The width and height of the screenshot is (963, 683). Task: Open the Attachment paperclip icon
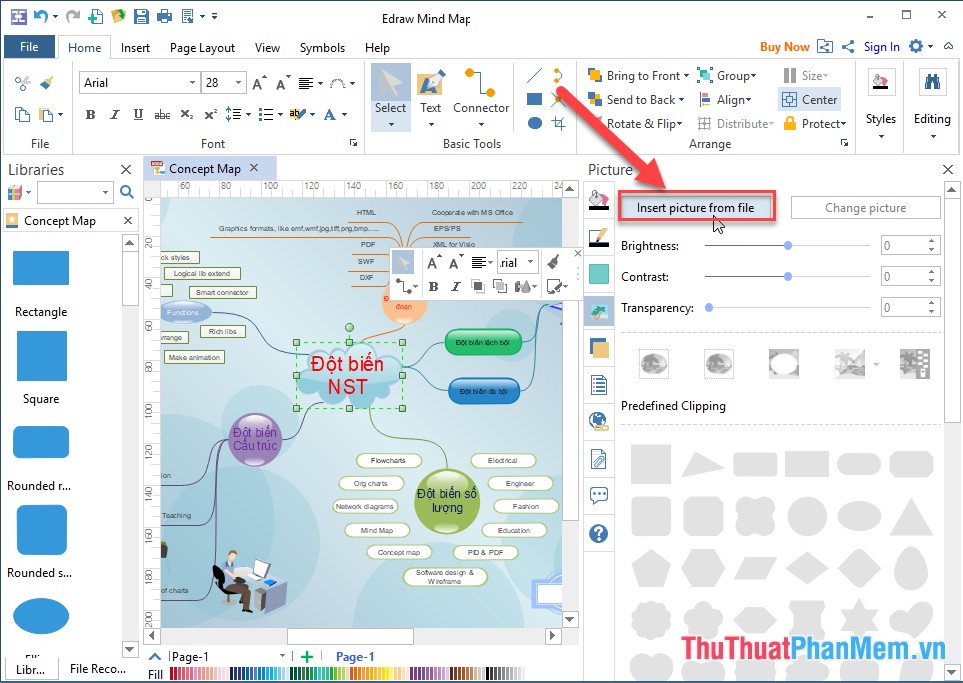(x=598, y=458)
